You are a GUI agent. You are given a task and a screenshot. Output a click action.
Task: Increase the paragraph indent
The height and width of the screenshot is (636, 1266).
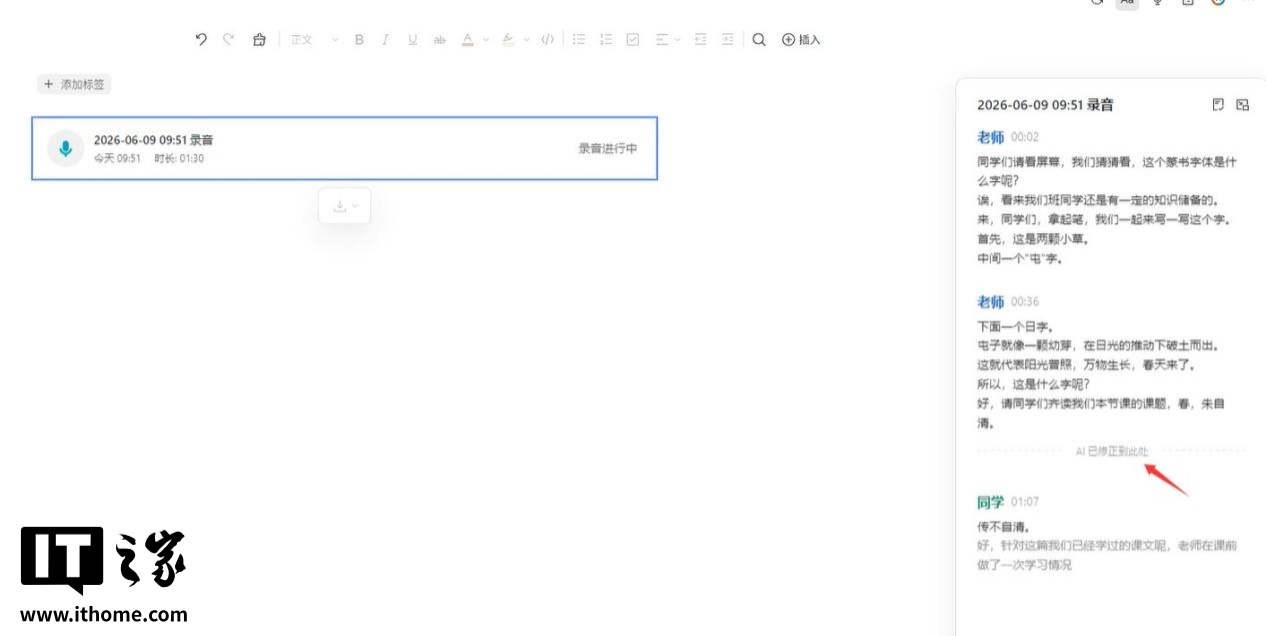[727, 40]
